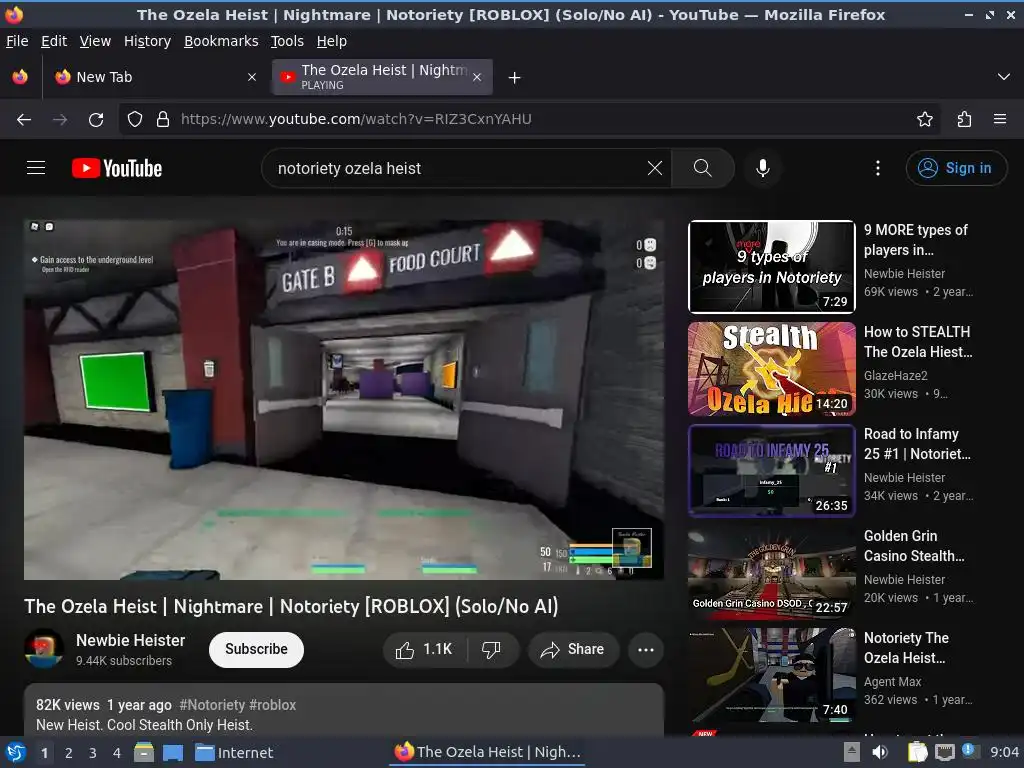Screen dimensions: 1024x768
Task: Expand the video description box
Action: click(x=344, y=710)
